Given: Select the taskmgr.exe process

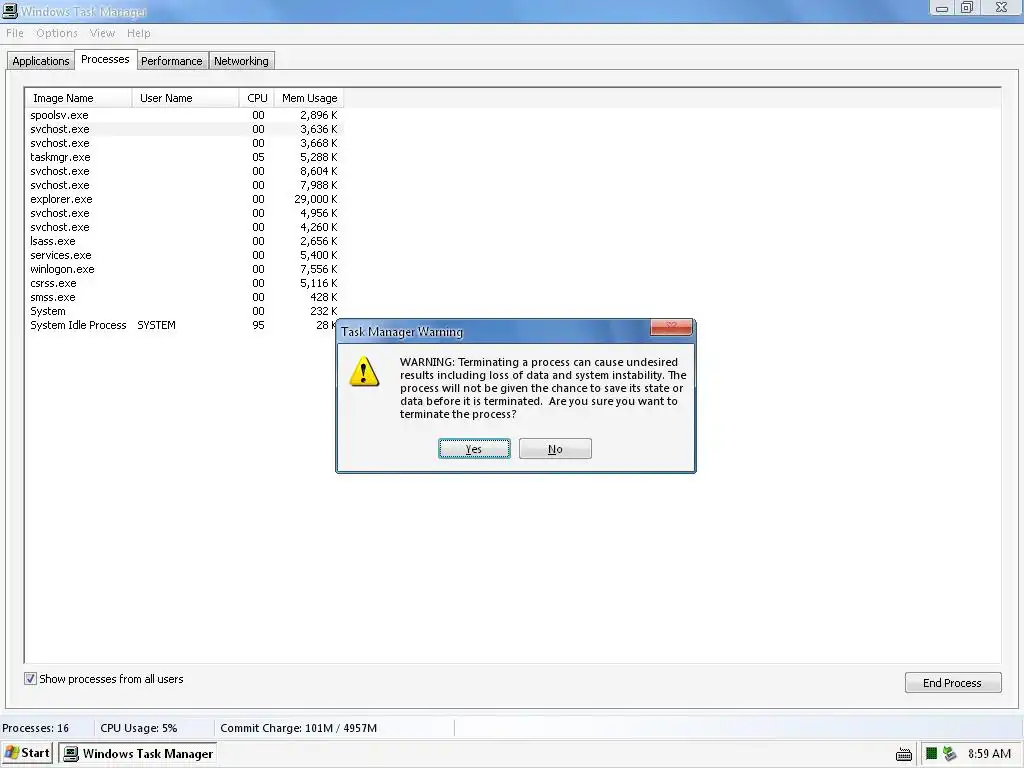Looking at the screenshot, I should 184,157.
